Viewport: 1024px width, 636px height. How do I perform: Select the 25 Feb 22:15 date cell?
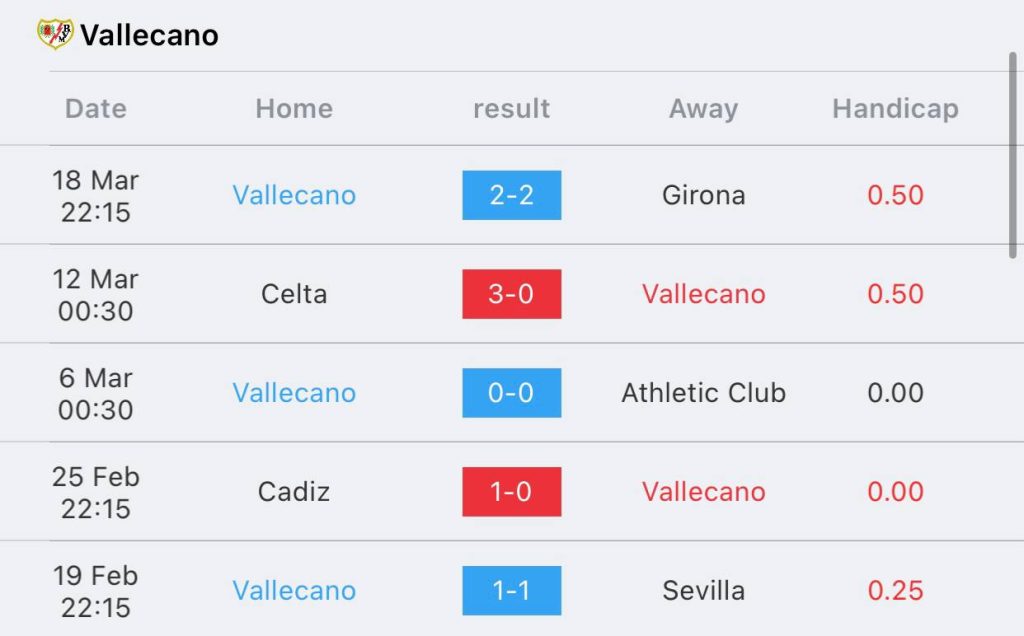pyautogui.click(x=95, y=492)
